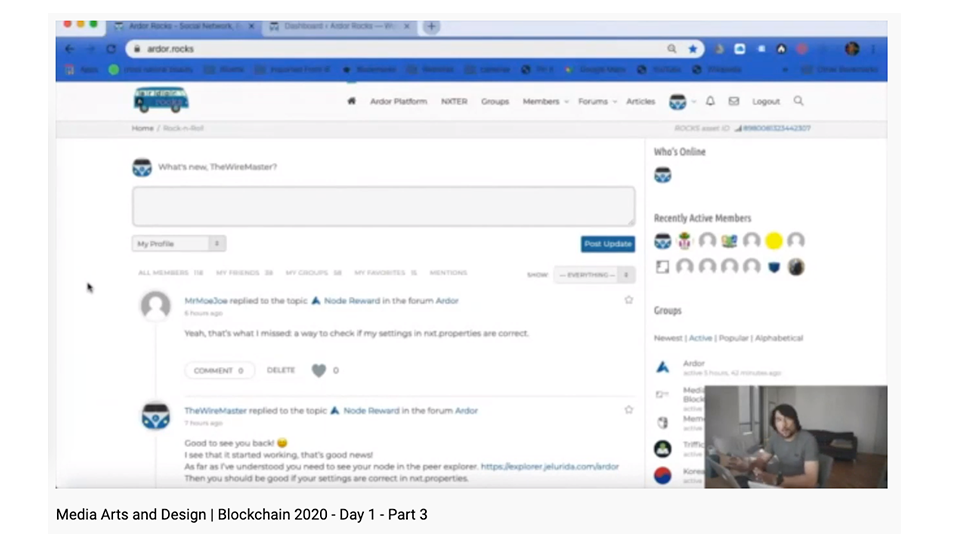
Task: Click the site search magnifier icon
Action: coord(798,100)
